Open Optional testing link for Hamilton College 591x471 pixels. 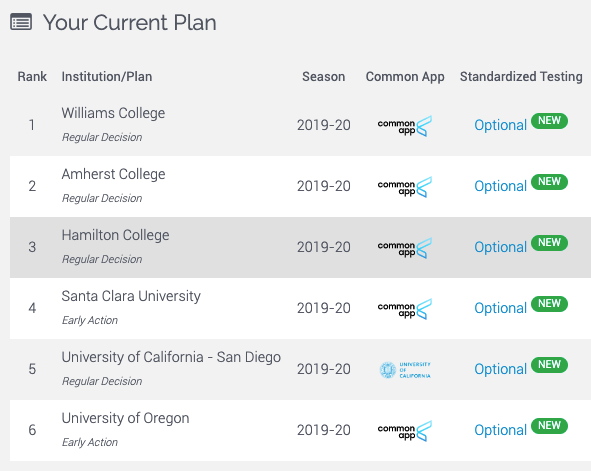(500, 248)
